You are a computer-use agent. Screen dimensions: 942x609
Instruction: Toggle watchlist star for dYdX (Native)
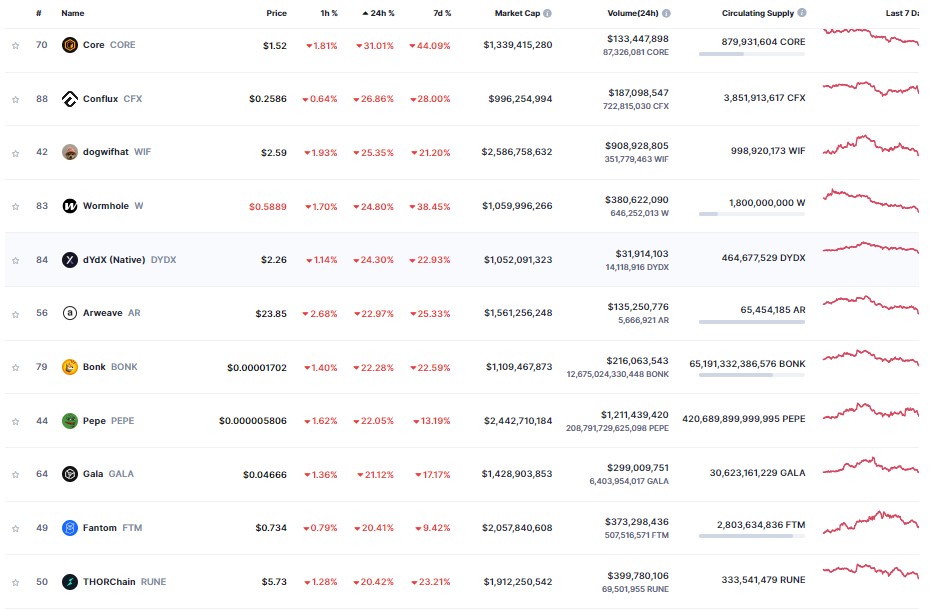(x=15, y=260)
